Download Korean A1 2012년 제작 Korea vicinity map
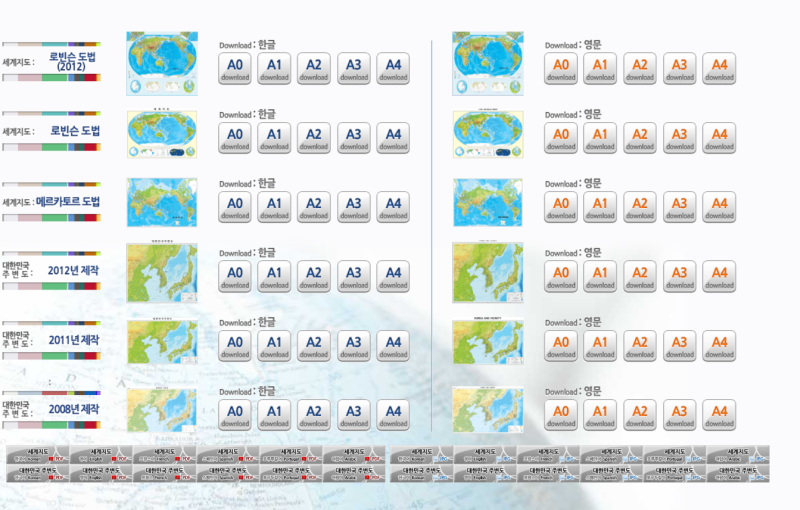 274,276
